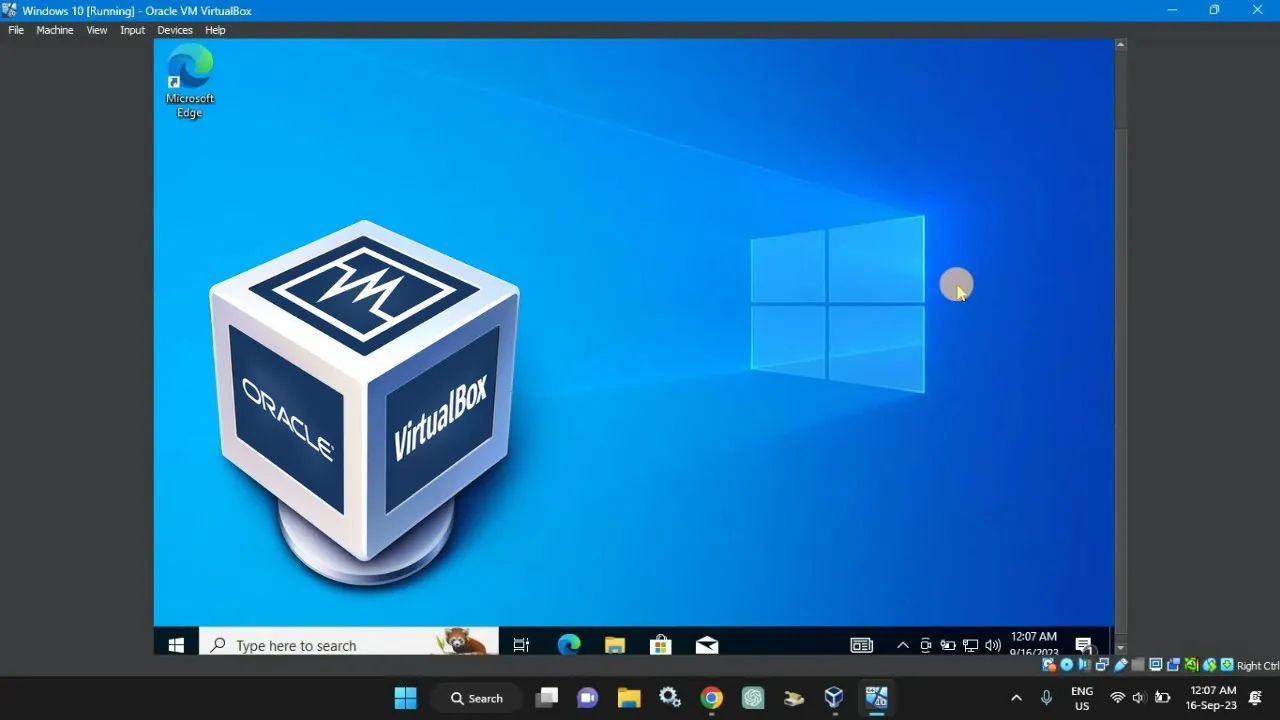
Task: Open Mail app in guest taskbar
Action: [707, 645]
